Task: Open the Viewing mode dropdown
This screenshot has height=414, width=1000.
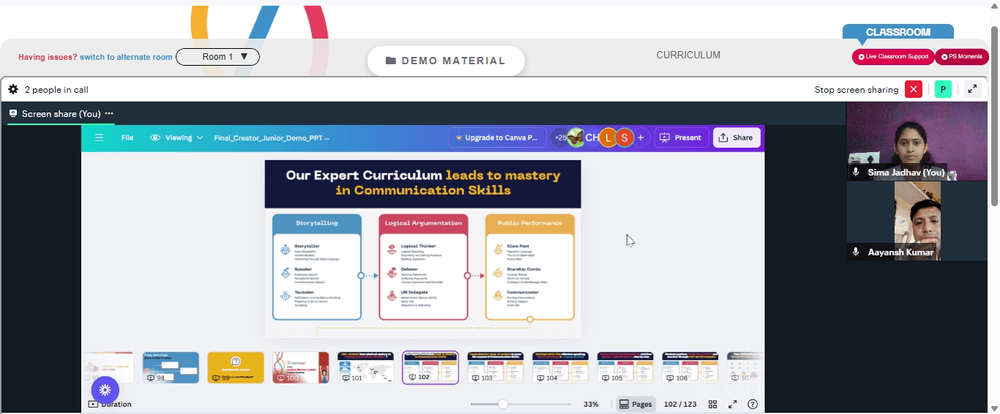Action: 177,137
